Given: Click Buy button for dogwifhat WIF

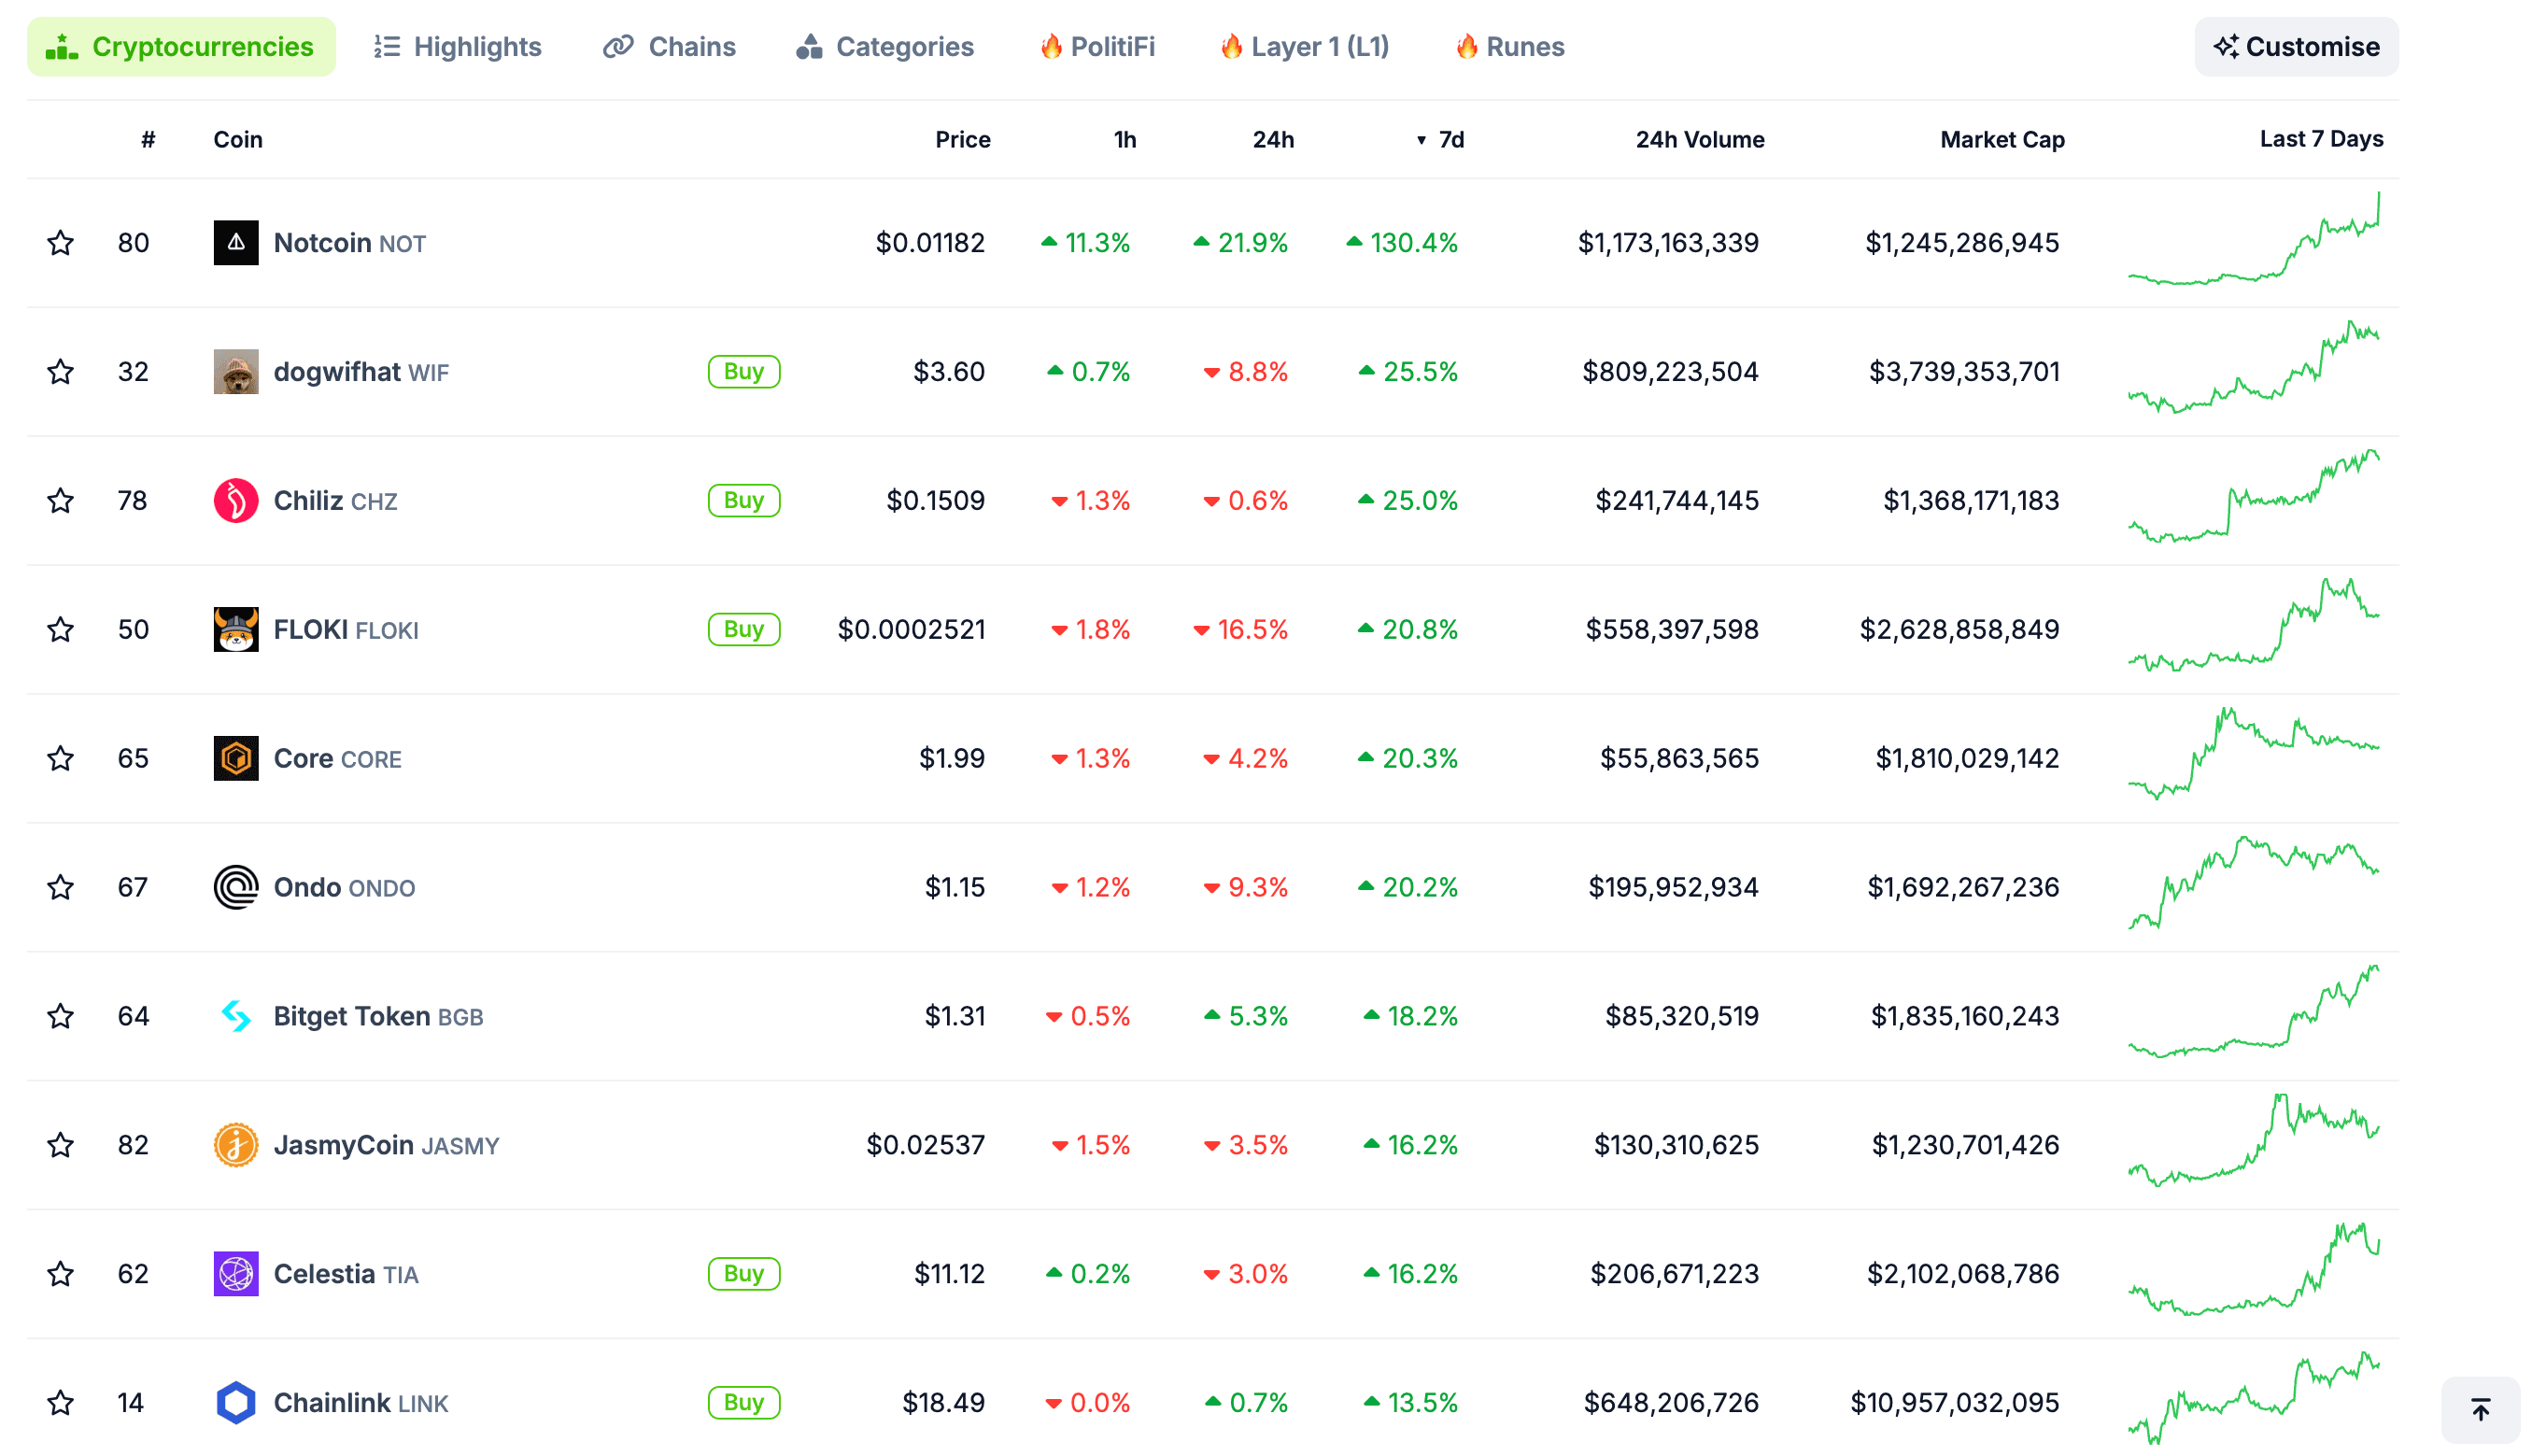Looking at the screenshot, I should coord(744,371).
